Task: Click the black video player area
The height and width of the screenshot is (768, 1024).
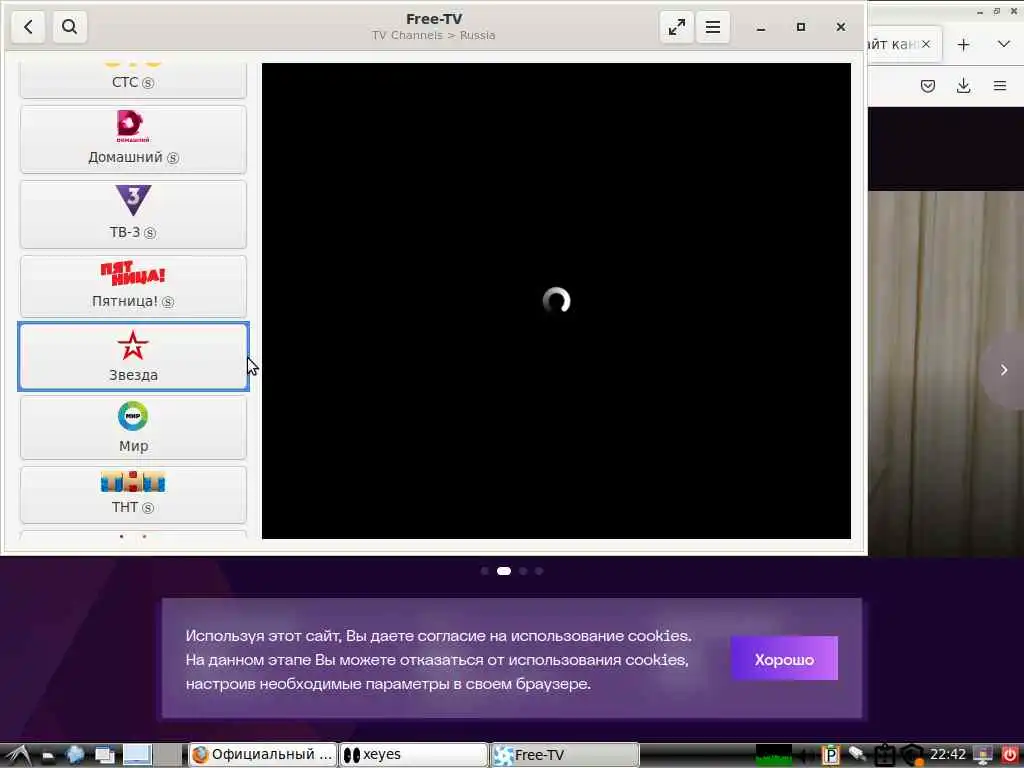Action: tap(556, 301)
